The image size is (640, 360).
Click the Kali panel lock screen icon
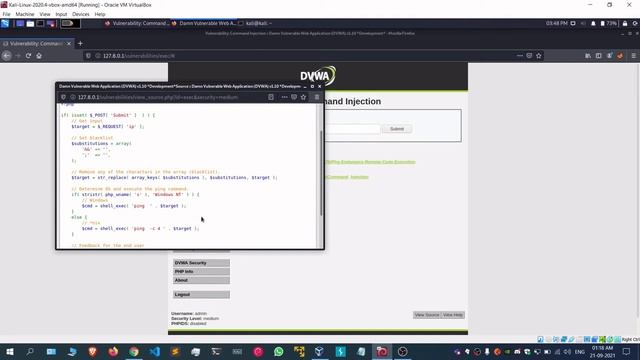(x=625, y=24)
